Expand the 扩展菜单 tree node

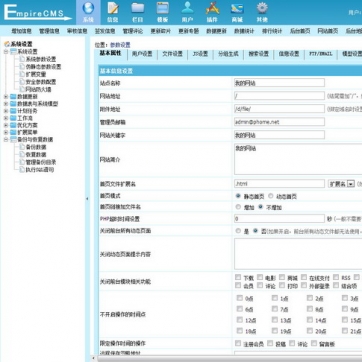6,132
